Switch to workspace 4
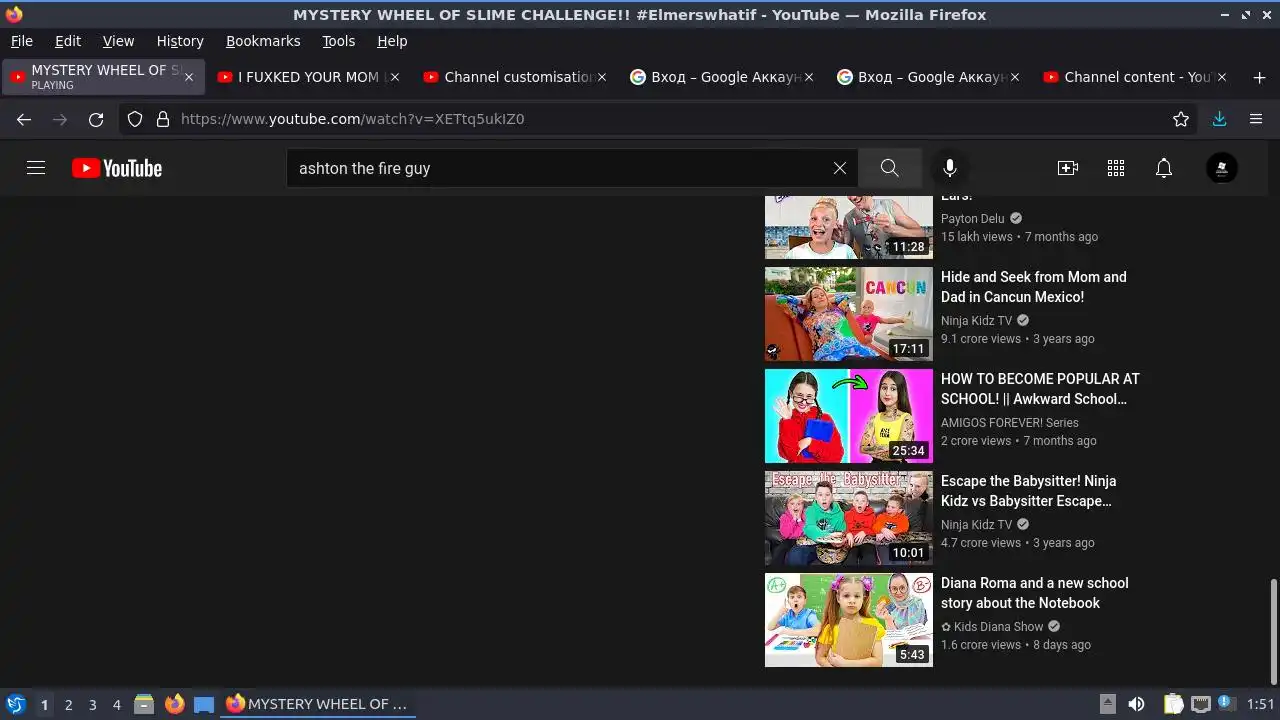The height and width of the screenshot is (720, 1280). (x=116, y=704)
